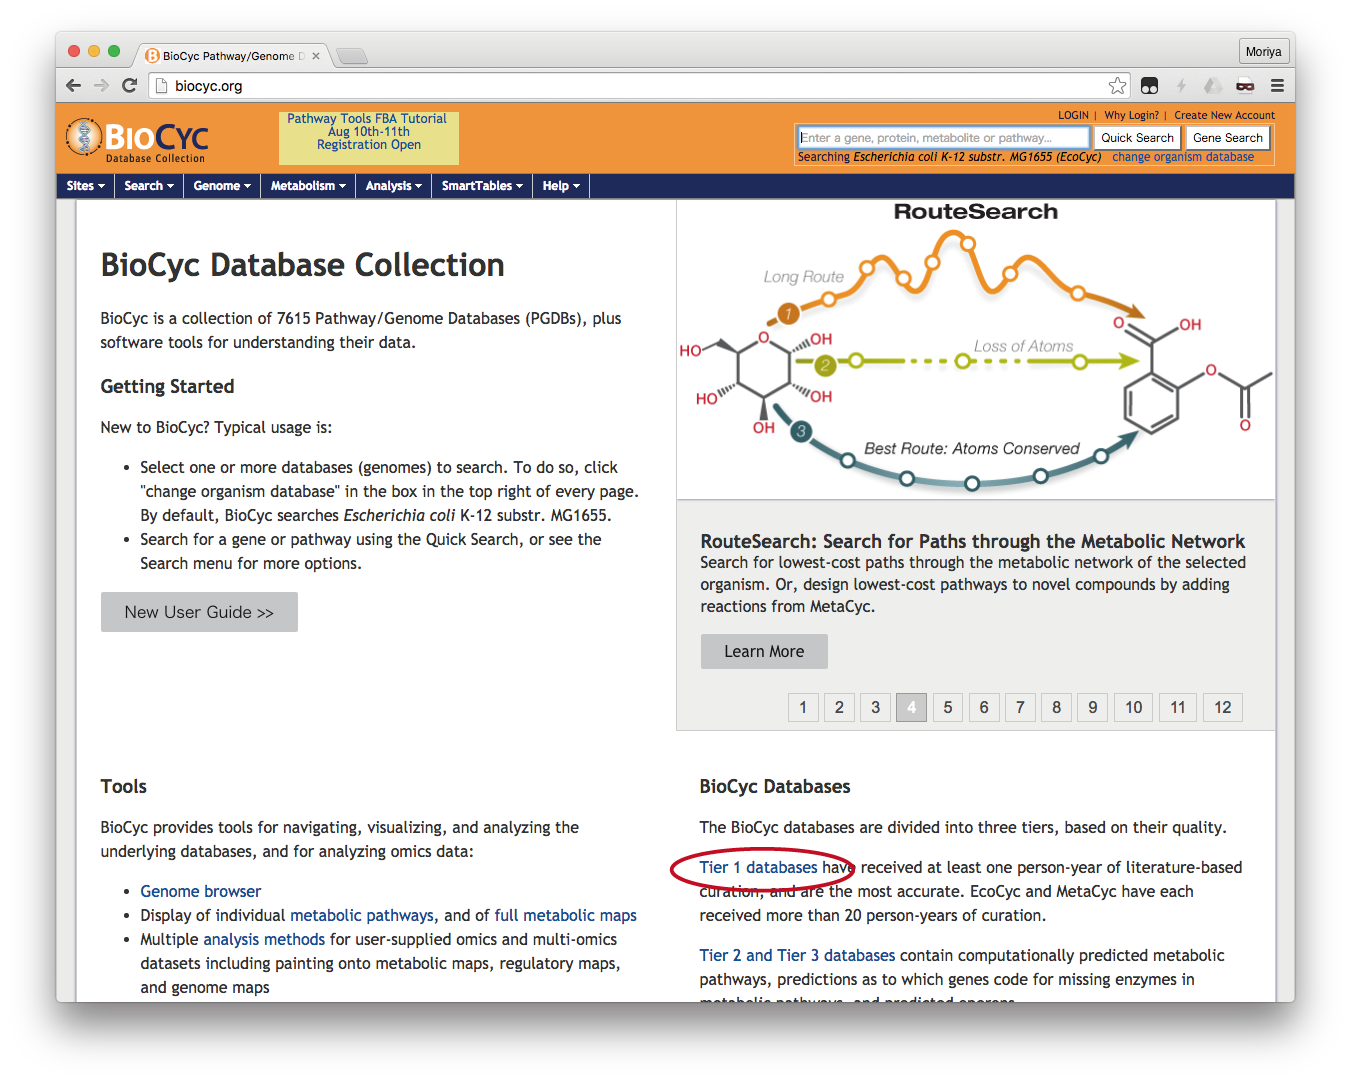Open the Genome browser link

(200, 891)
